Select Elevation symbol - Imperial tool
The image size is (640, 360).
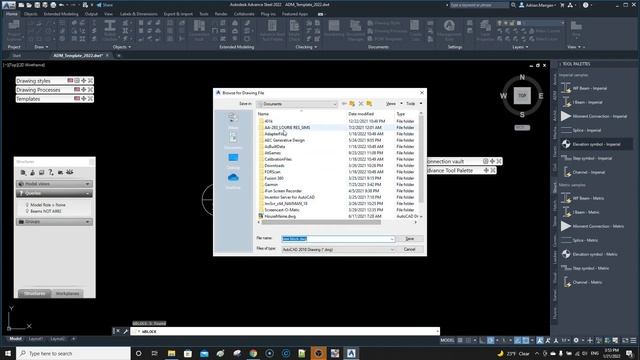point(591,144)
